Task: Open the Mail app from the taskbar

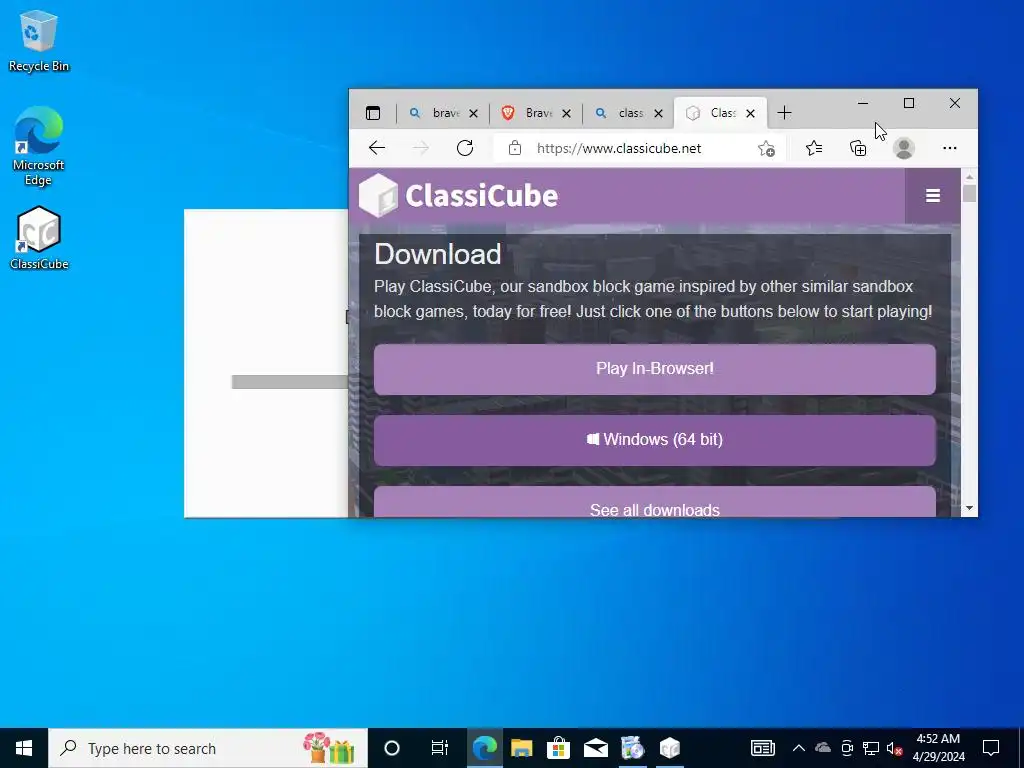Action: pyautogui.click(x=596, y=748)
